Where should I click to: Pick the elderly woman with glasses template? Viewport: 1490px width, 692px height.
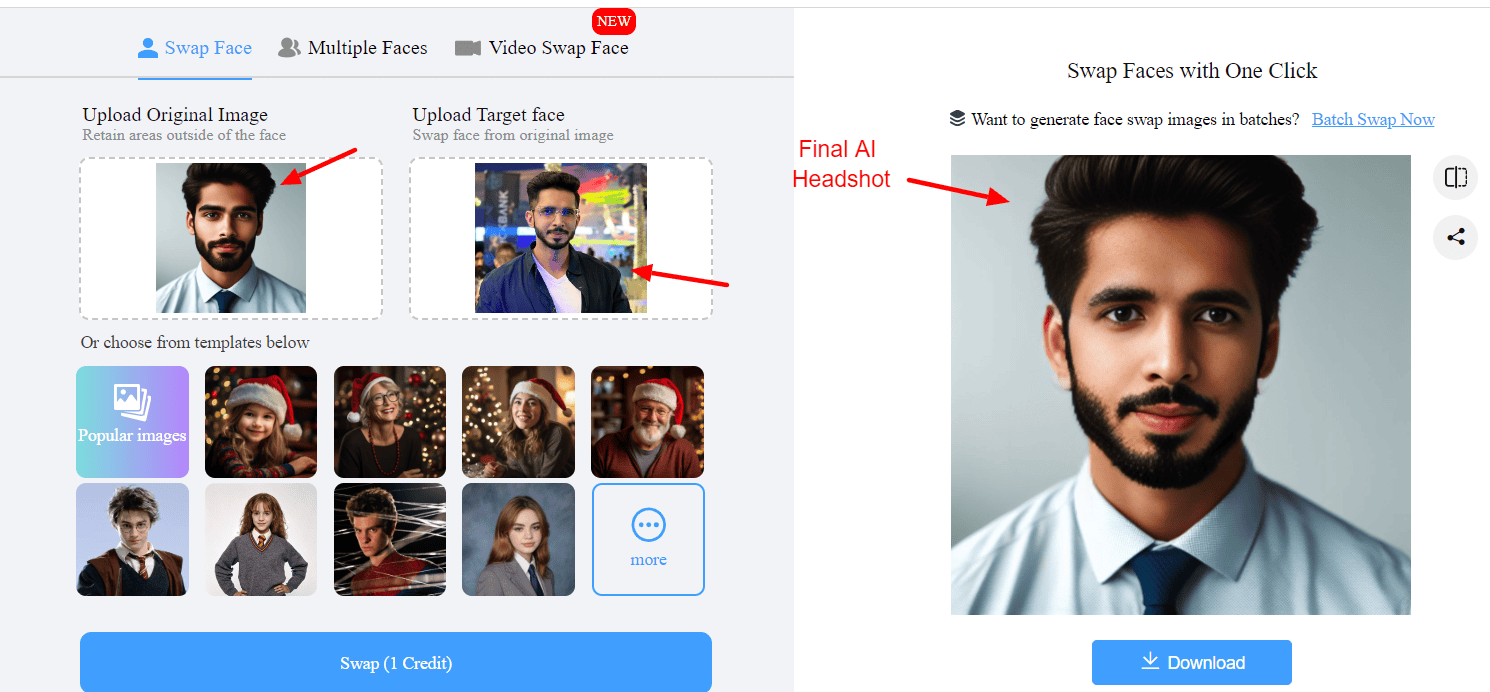(389, 422)
